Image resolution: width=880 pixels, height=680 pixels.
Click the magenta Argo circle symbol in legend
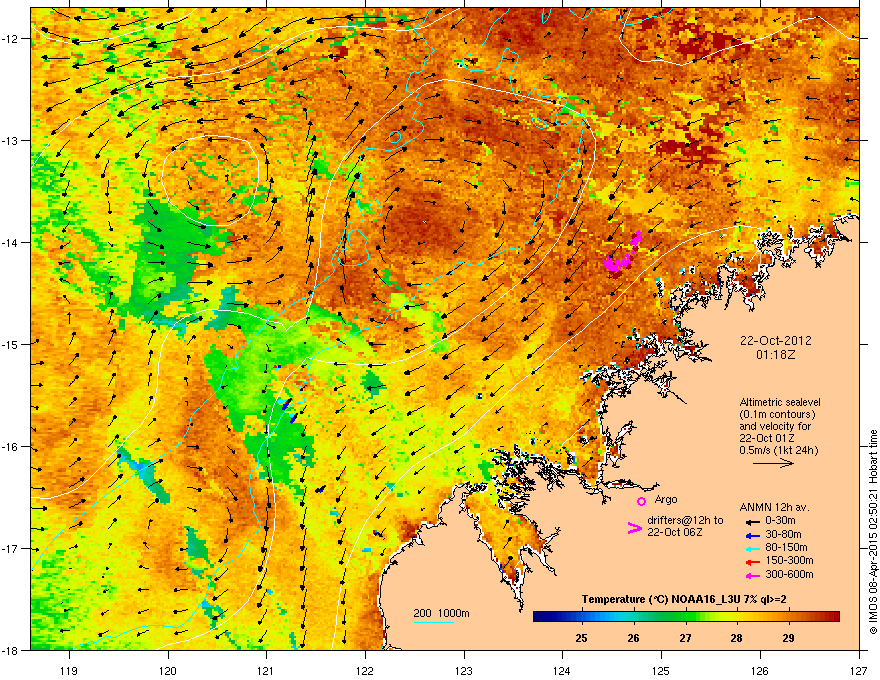click(x=641, y=501)
